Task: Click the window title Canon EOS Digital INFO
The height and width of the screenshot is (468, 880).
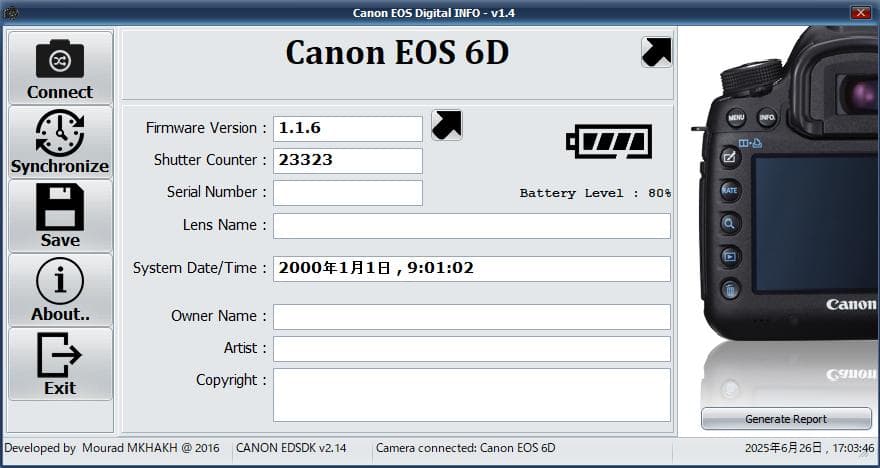Action: pos(434,12)
